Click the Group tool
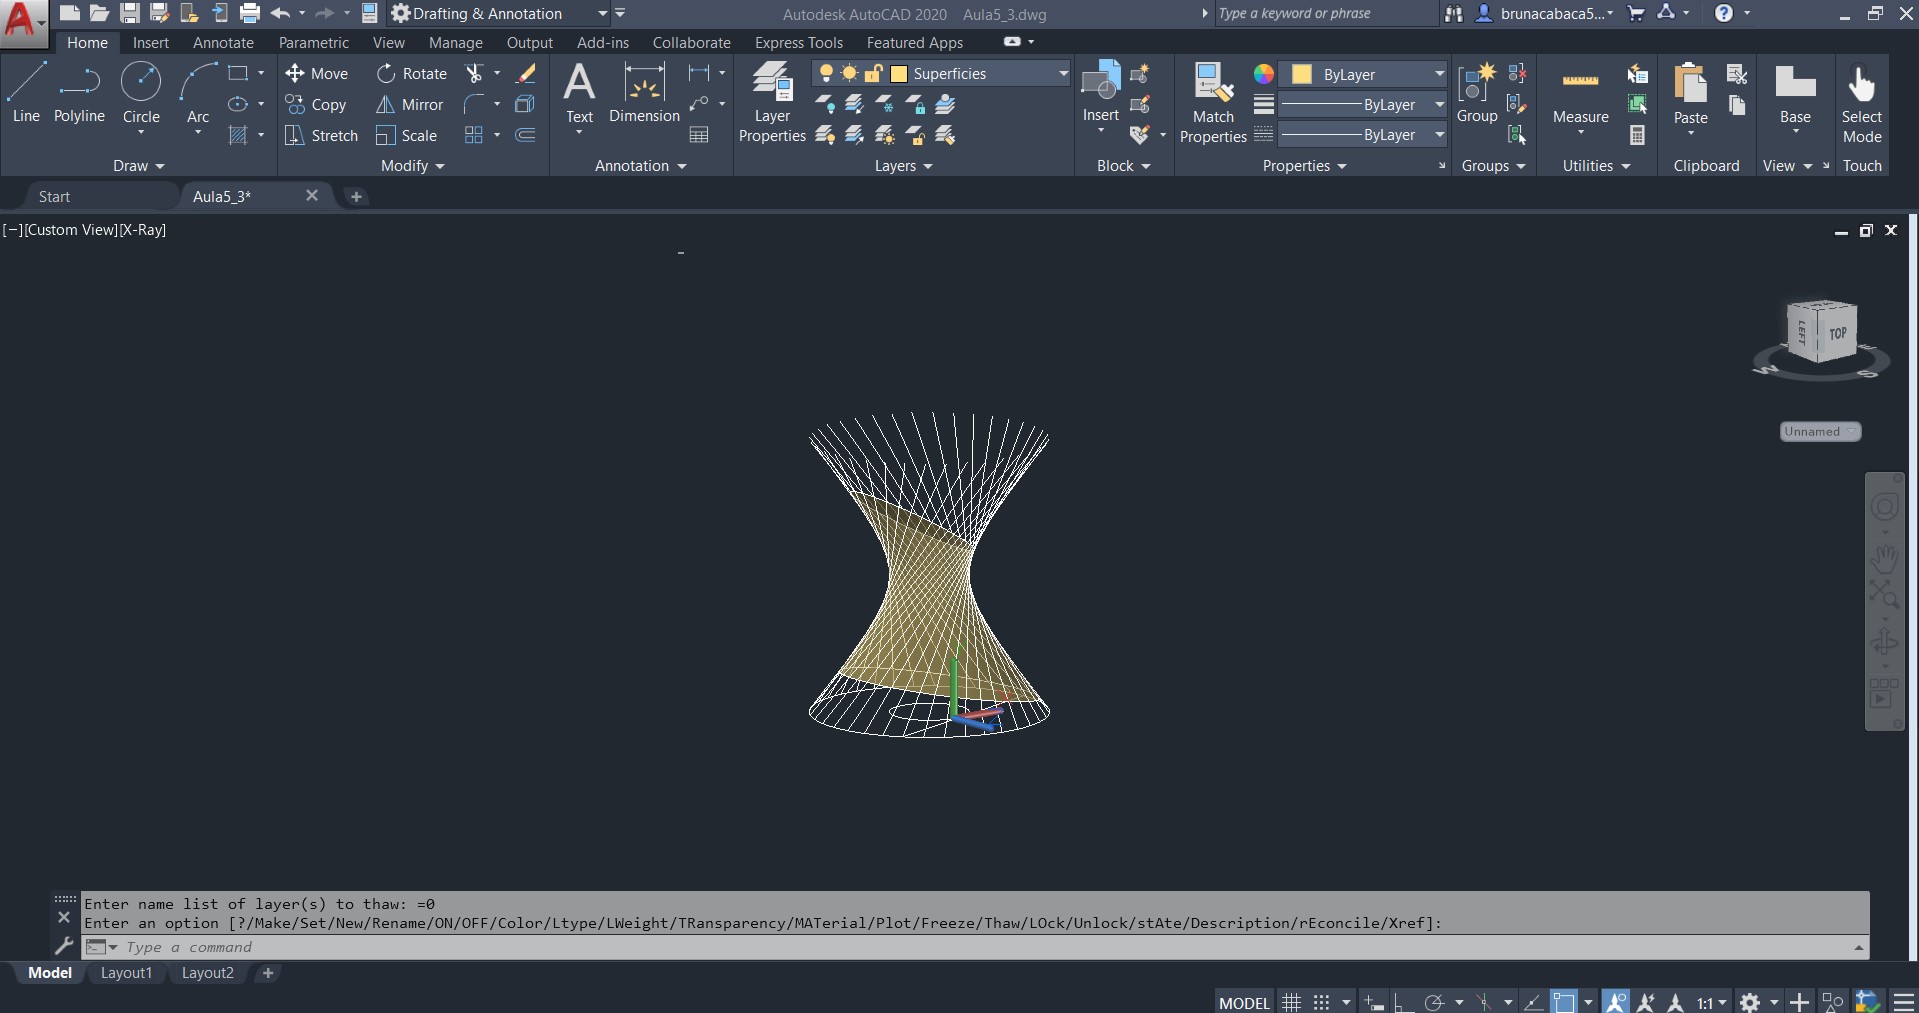 point(1477,93)
